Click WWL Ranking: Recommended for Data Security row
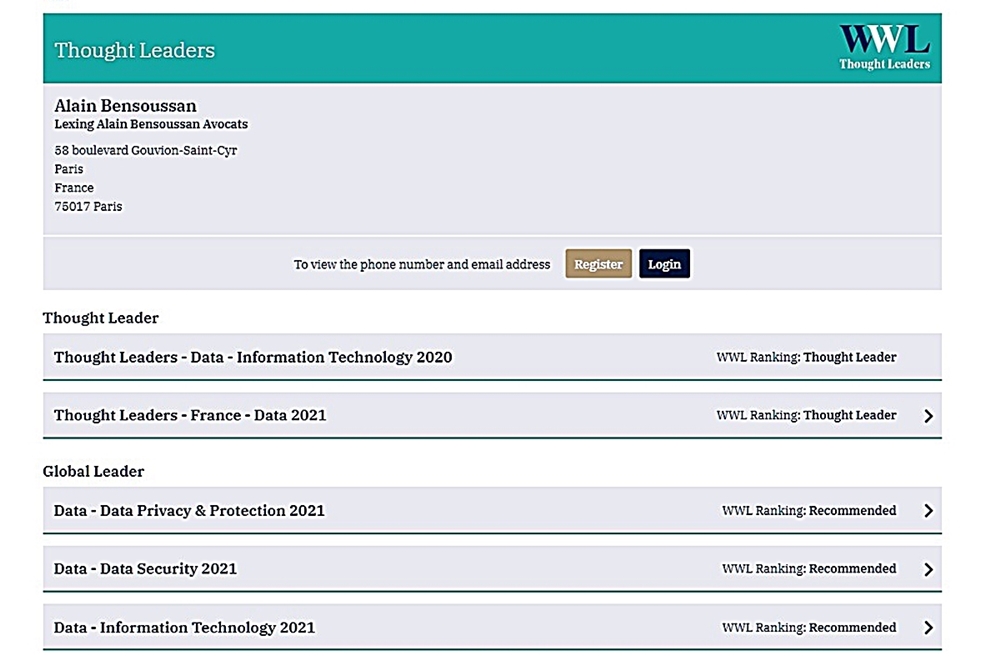The height and width of the screenshot is (665, 1000). pyautogui.click(x=809, y=569)
